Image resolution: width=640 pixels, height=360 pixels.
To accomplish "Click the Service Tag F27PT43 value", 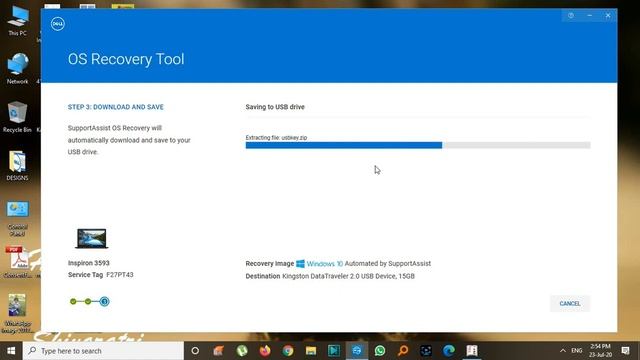I will coord(120,275).
